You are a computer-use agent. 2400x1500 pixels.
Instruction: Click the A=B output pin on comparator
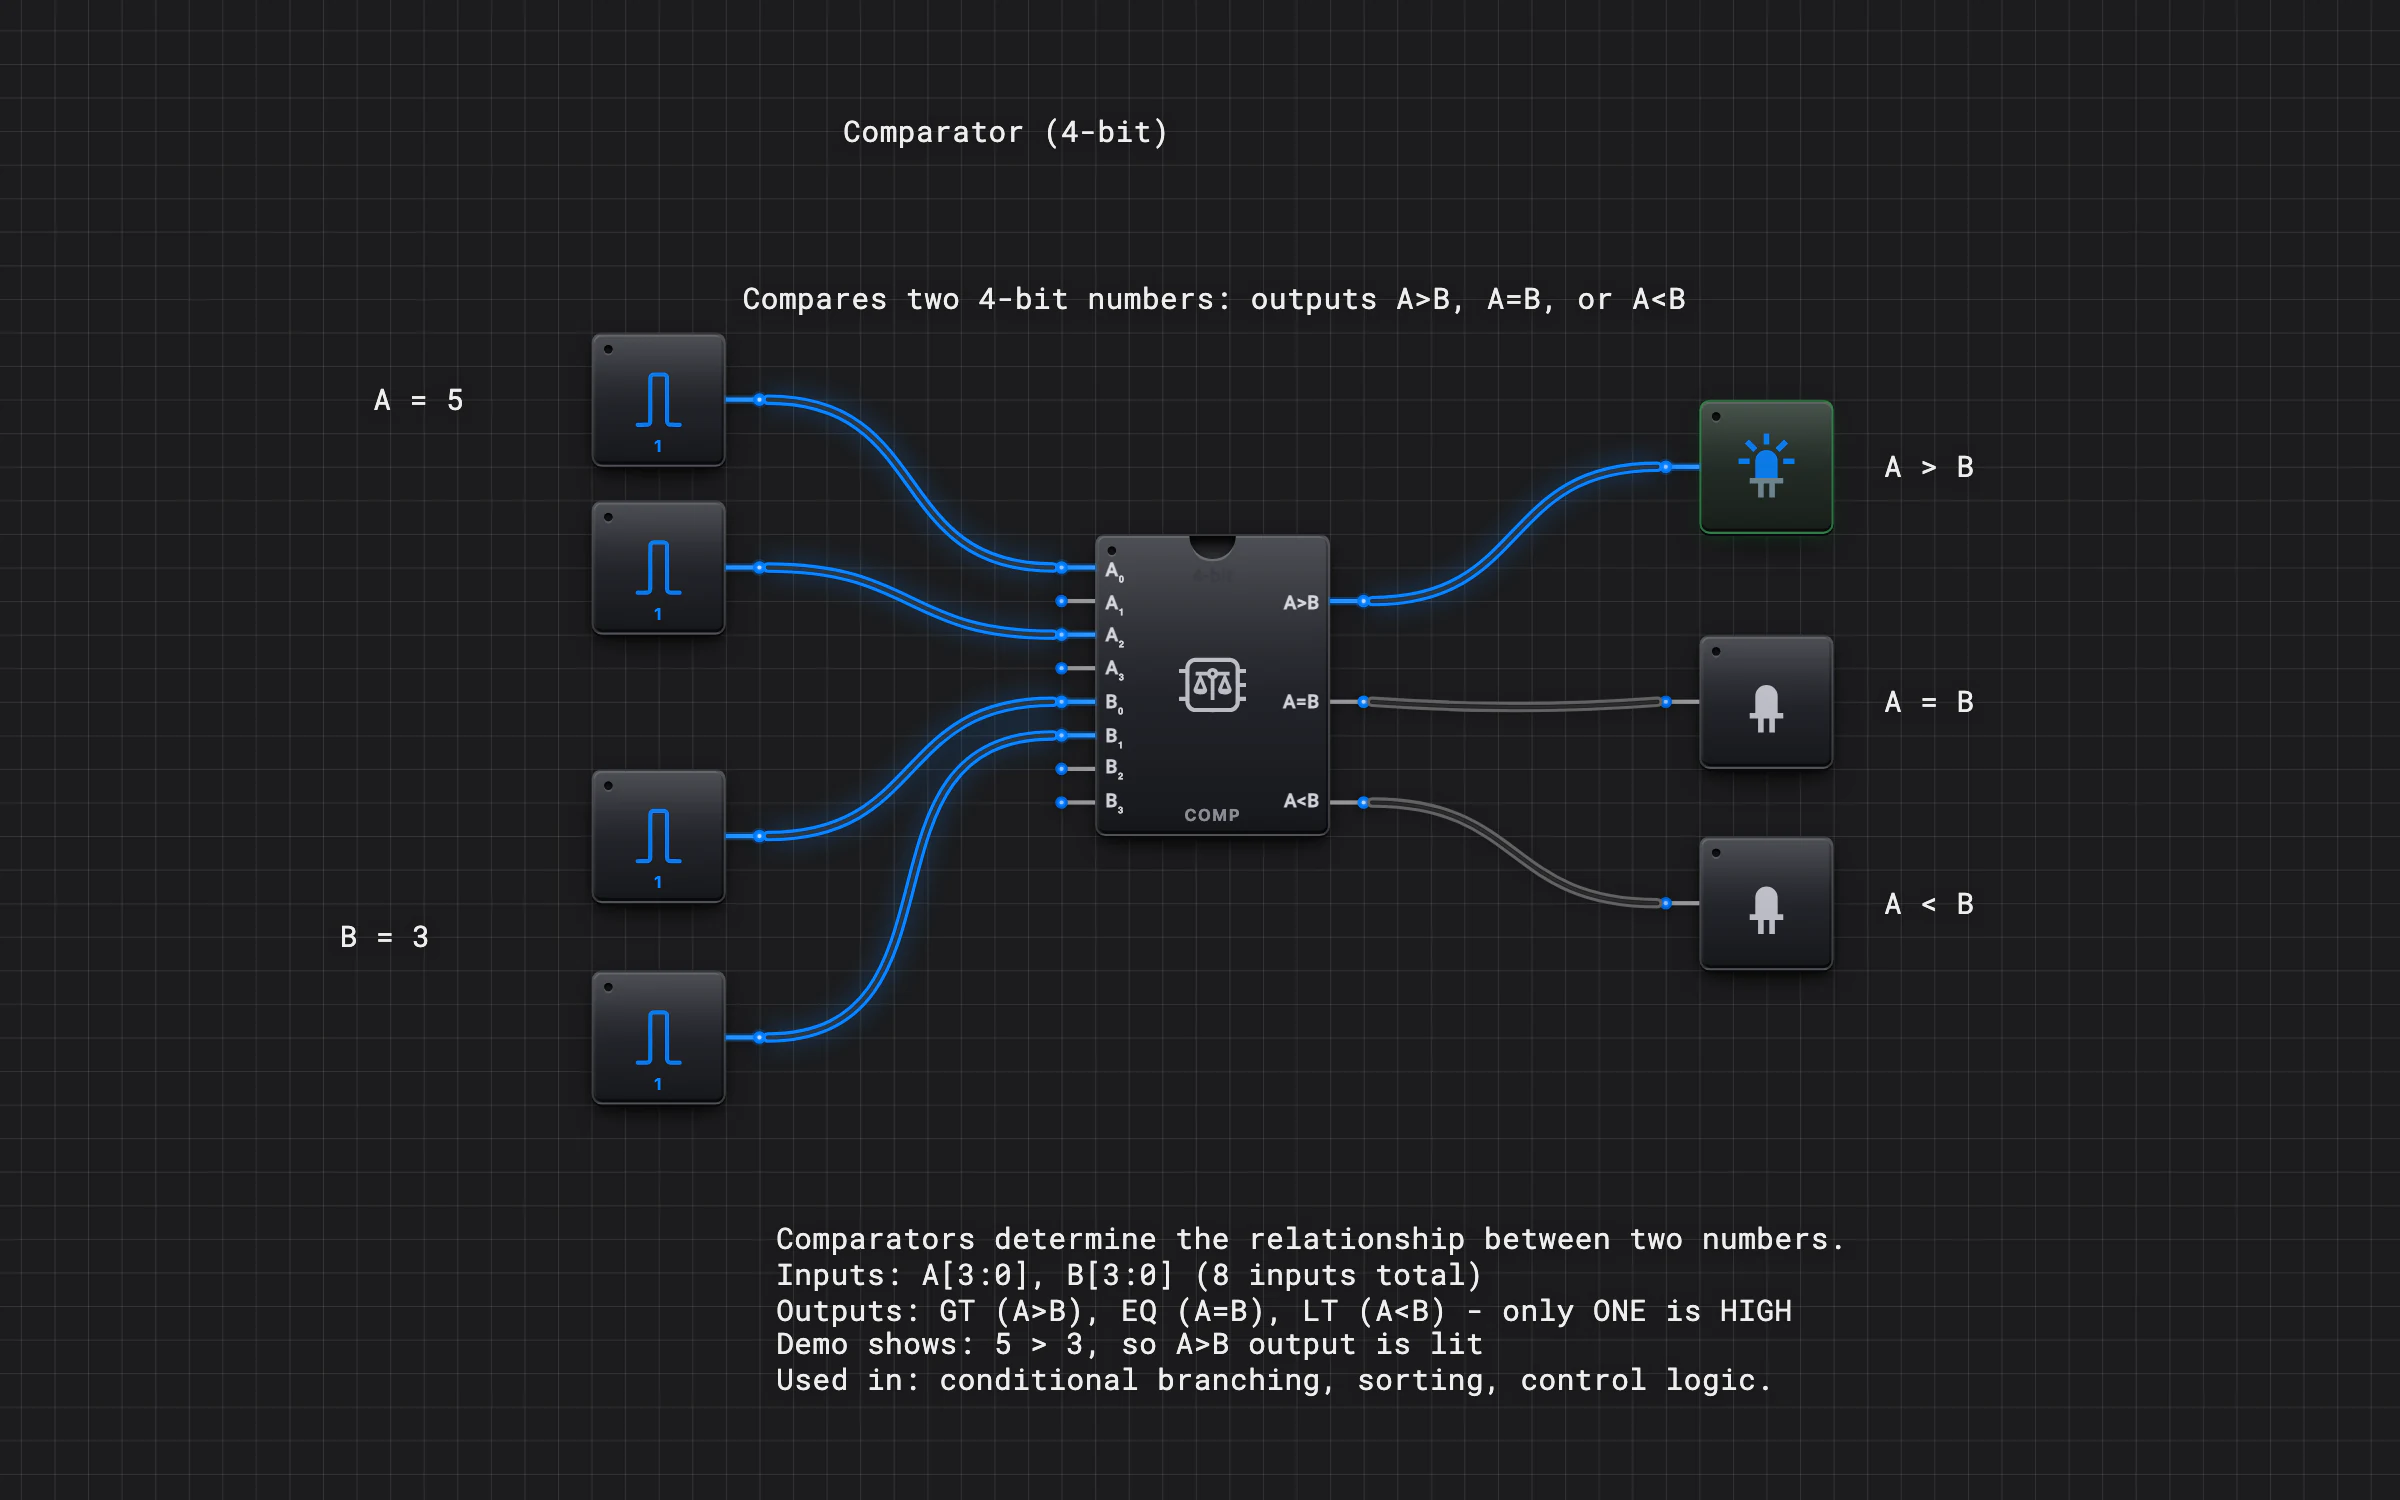(x=1363, y=702)
